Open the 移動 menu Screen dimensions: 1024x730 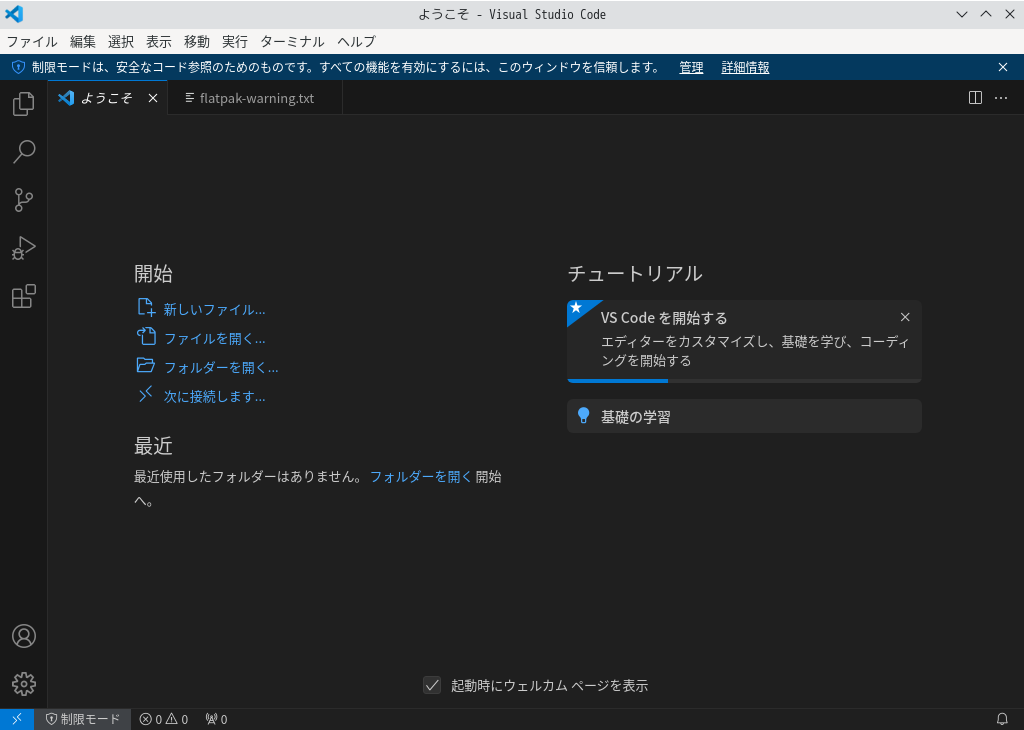click(197, 42)
